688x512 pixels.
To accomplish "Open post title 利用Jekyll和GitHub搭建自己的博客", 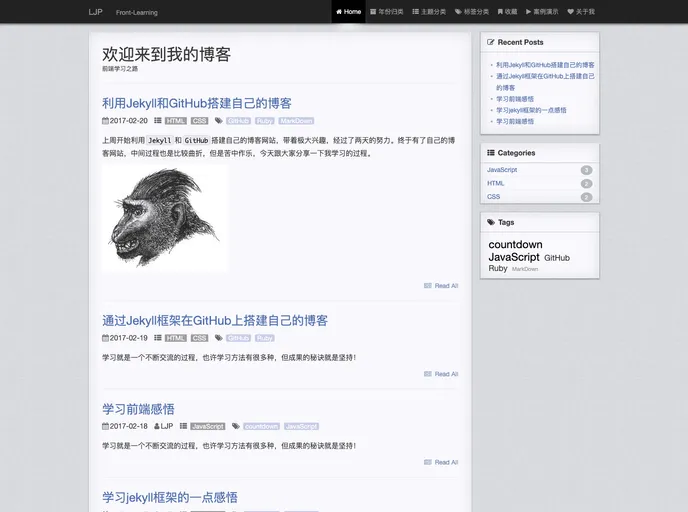I will tap(197, 103).
